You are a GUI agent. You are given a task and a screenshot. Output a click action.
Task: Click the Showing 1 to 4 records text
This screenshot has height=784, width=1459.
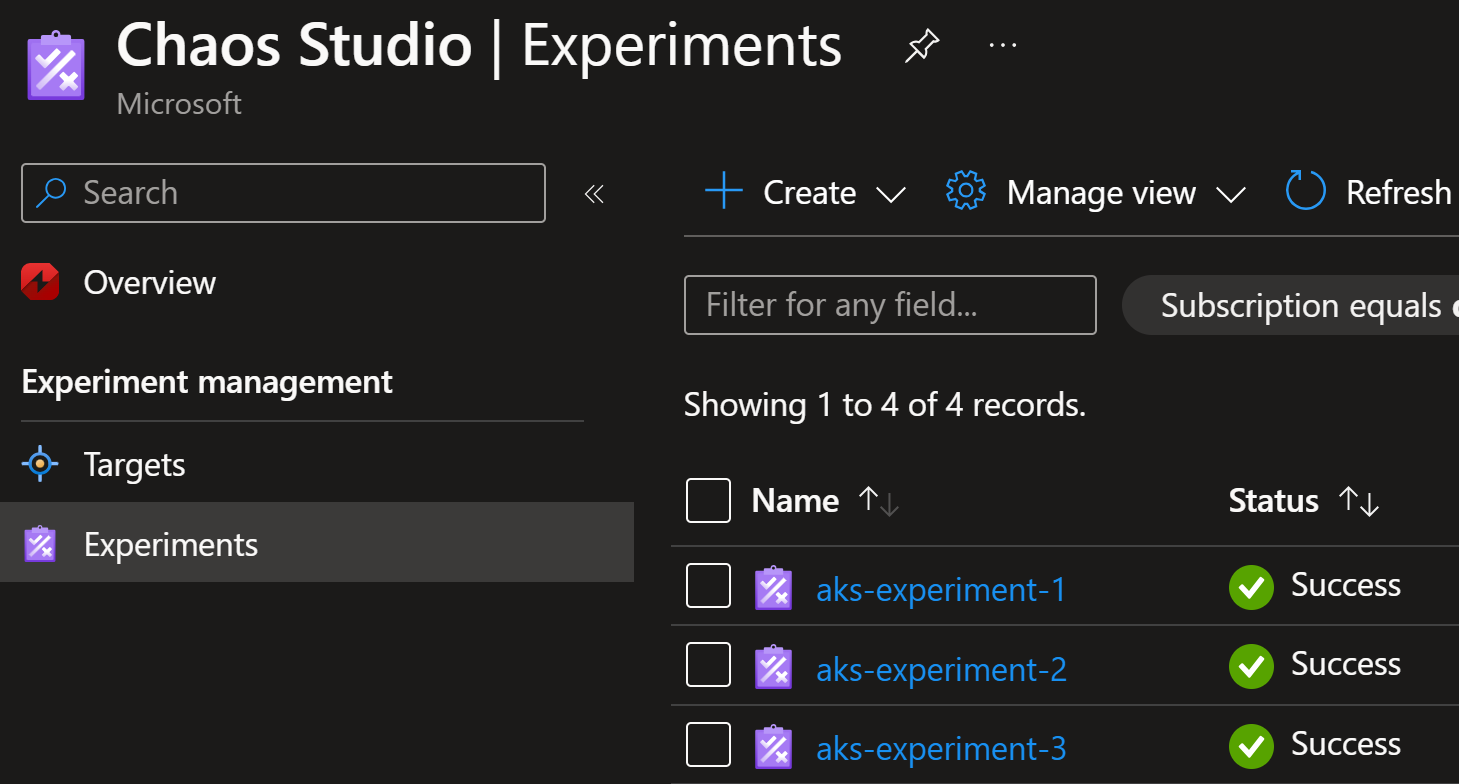coord(885,405)
